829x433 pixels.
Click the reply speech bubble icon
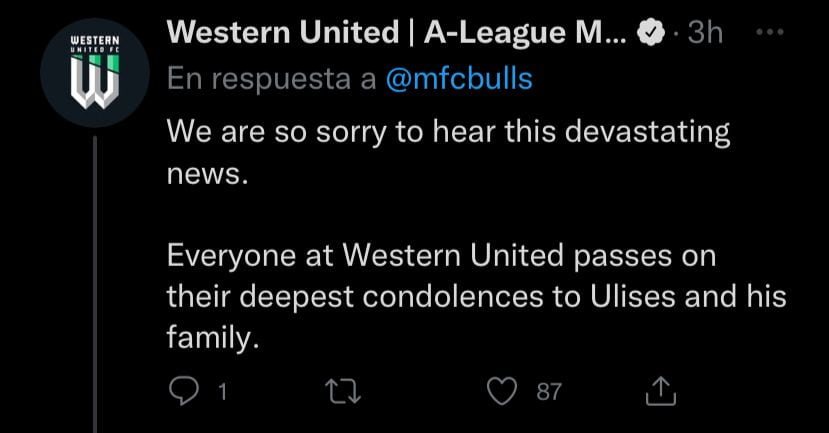(181, 392)
